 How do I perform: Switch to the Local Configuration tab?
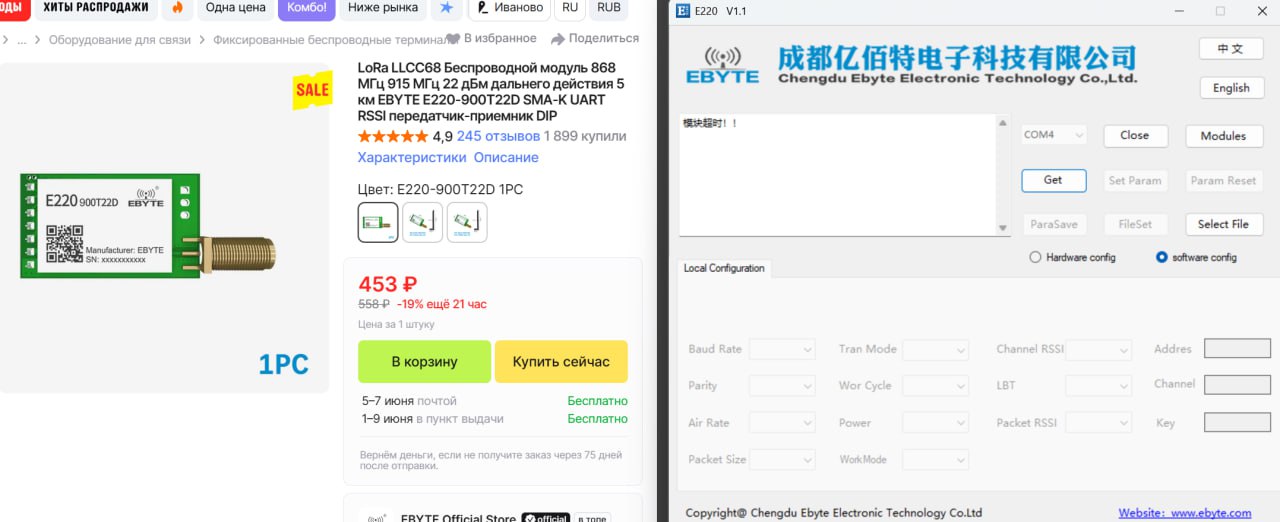pyautogui.click(x=724, y=268)
